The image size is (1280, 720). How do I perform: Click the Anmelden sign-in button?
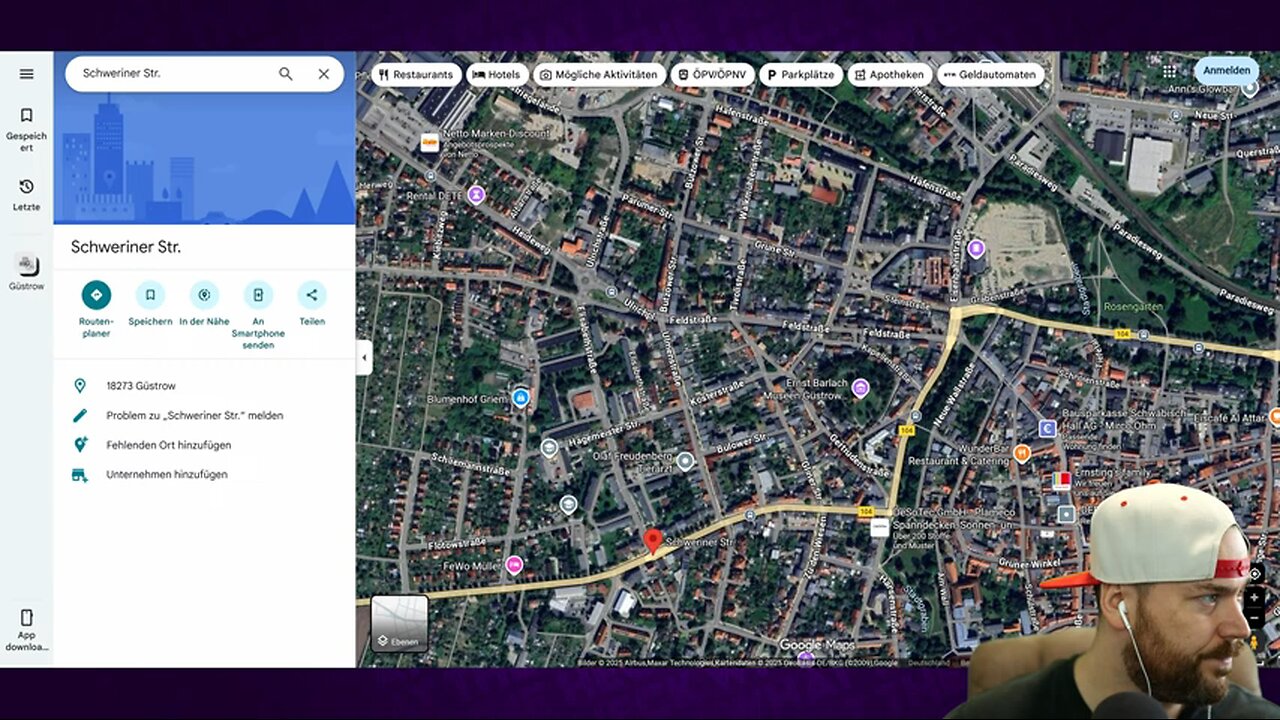[1226, 71]
